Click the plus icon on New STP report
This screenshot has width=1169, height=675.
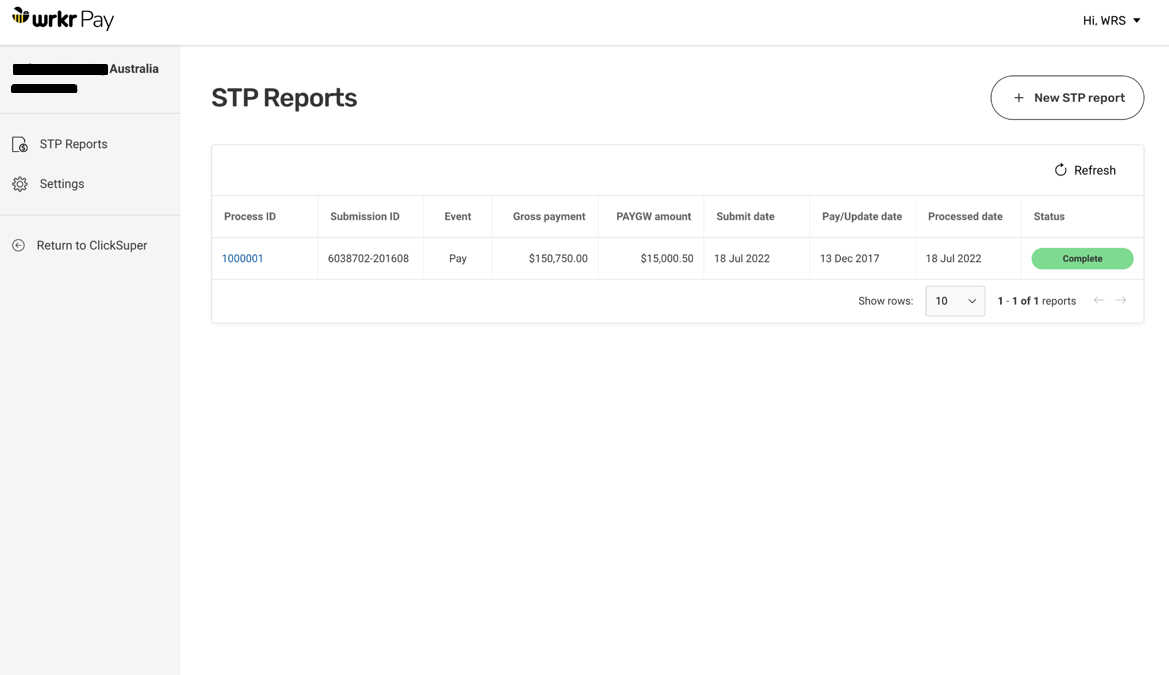click(1018, 97)
